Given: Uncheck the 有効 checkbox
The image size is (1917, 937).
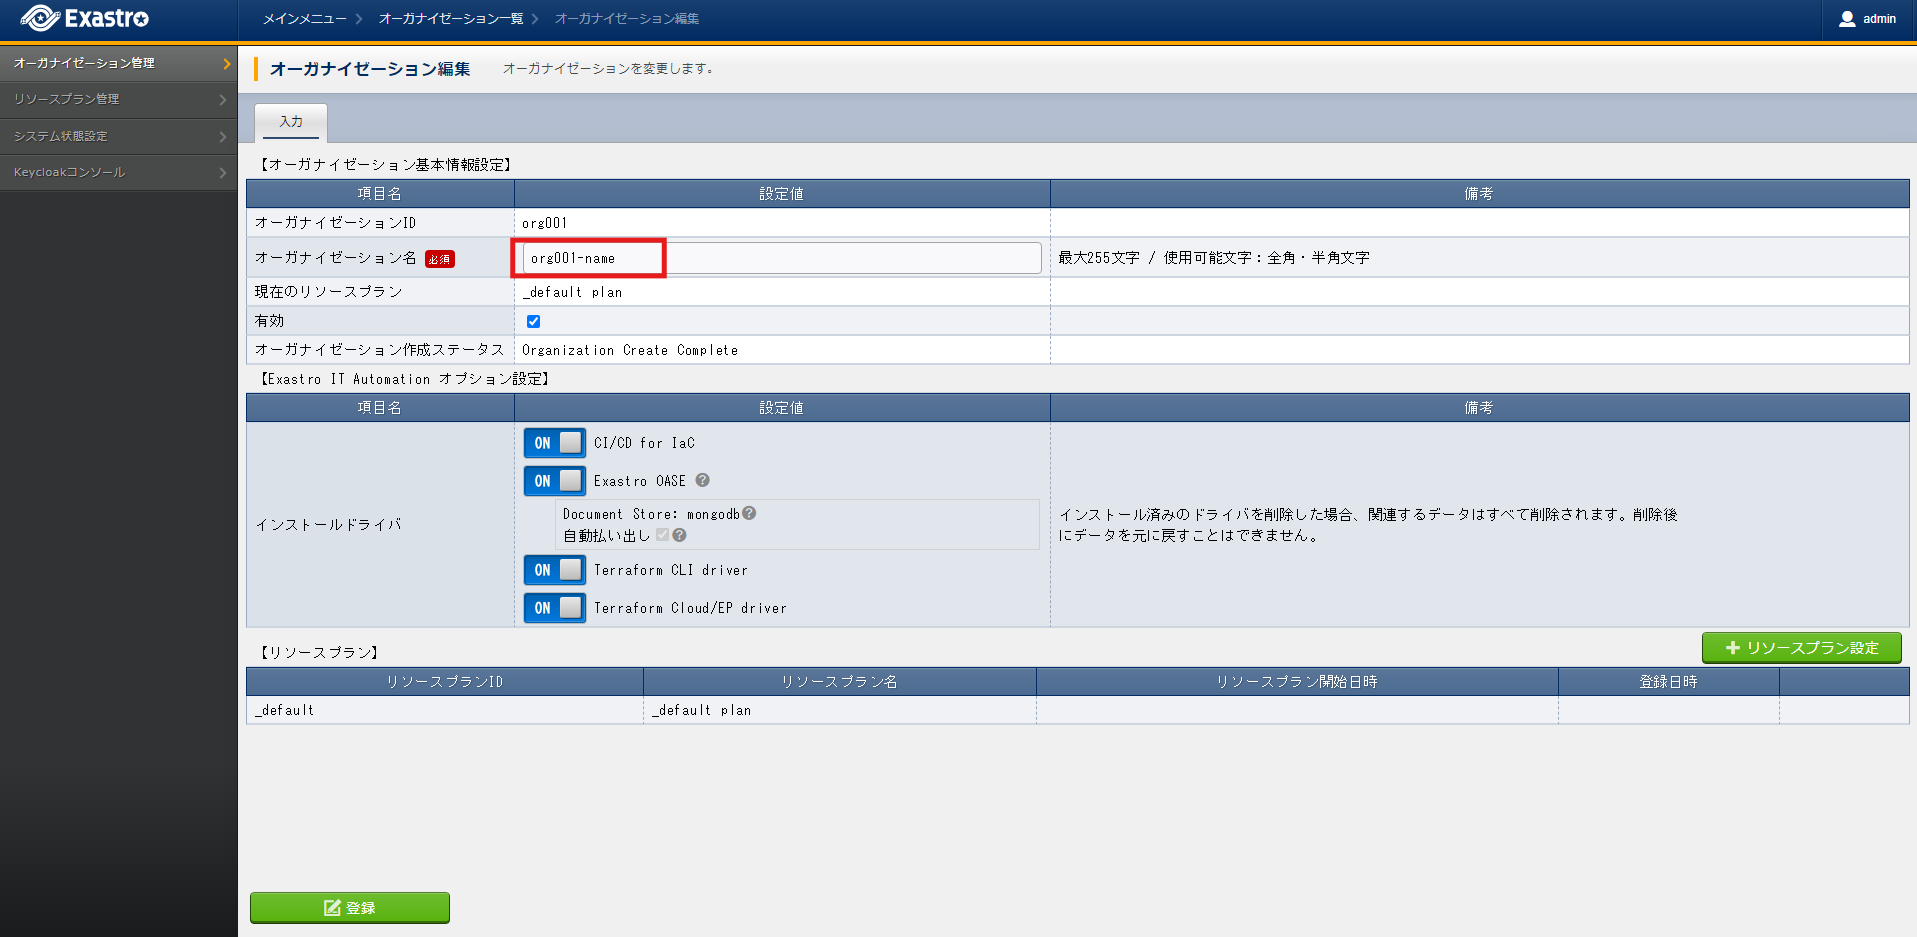Looking at the screenshot, I should click(x=533, y=321).
